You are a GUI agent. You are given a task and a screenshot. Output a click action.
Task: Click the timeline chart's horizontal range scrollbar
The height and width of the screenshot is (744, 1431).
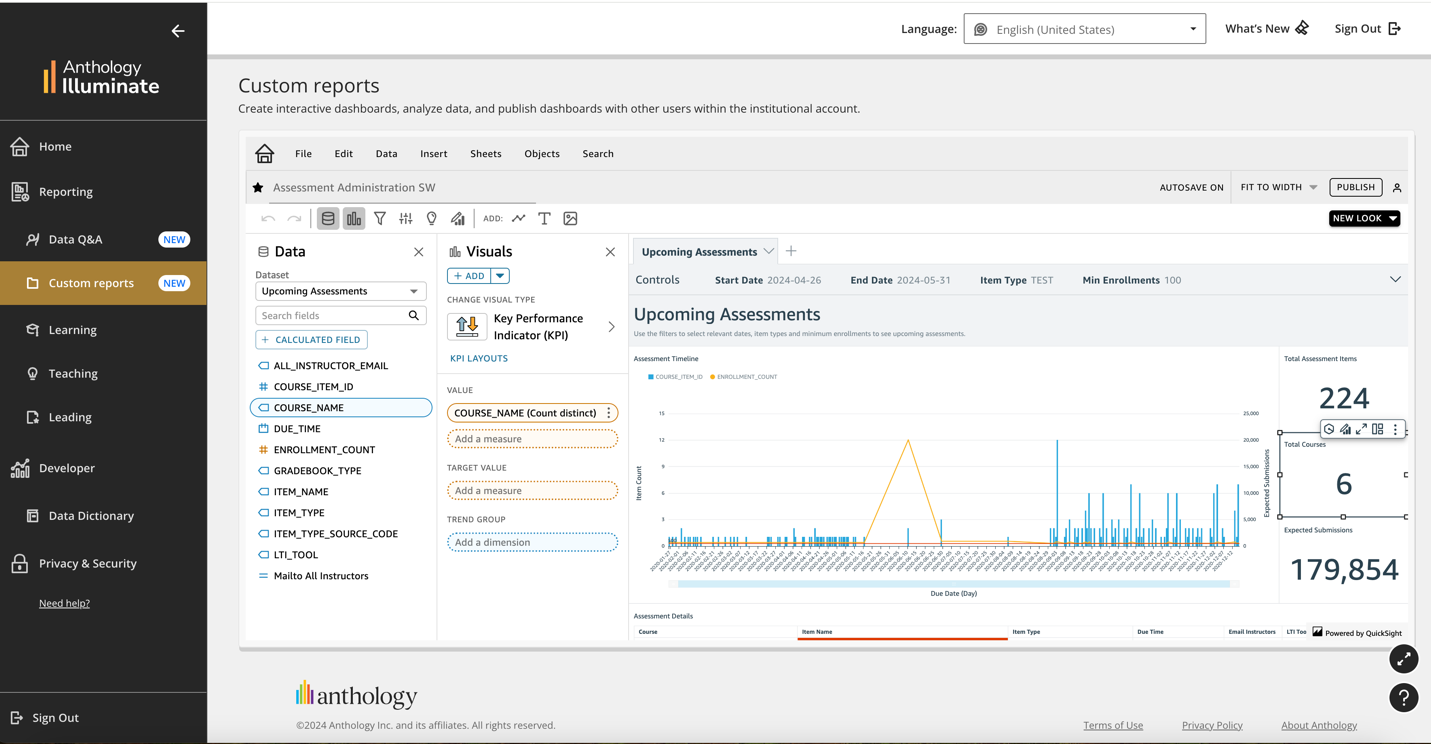point(954,583)
